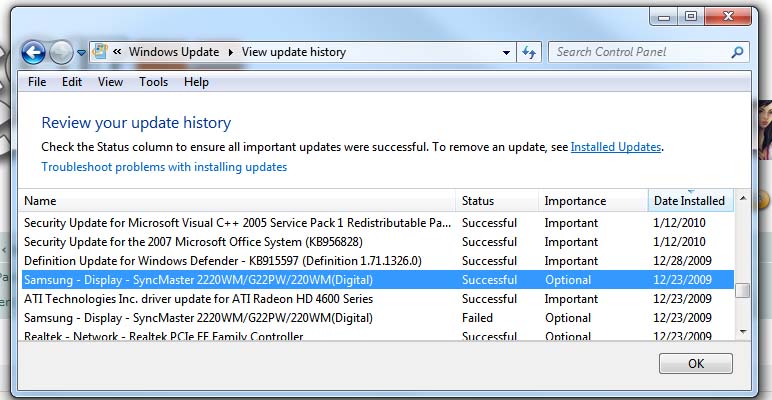The image size is (772, 400).
Task: Open the recent pages dropdown arrow
Action: tap(82, 53)
